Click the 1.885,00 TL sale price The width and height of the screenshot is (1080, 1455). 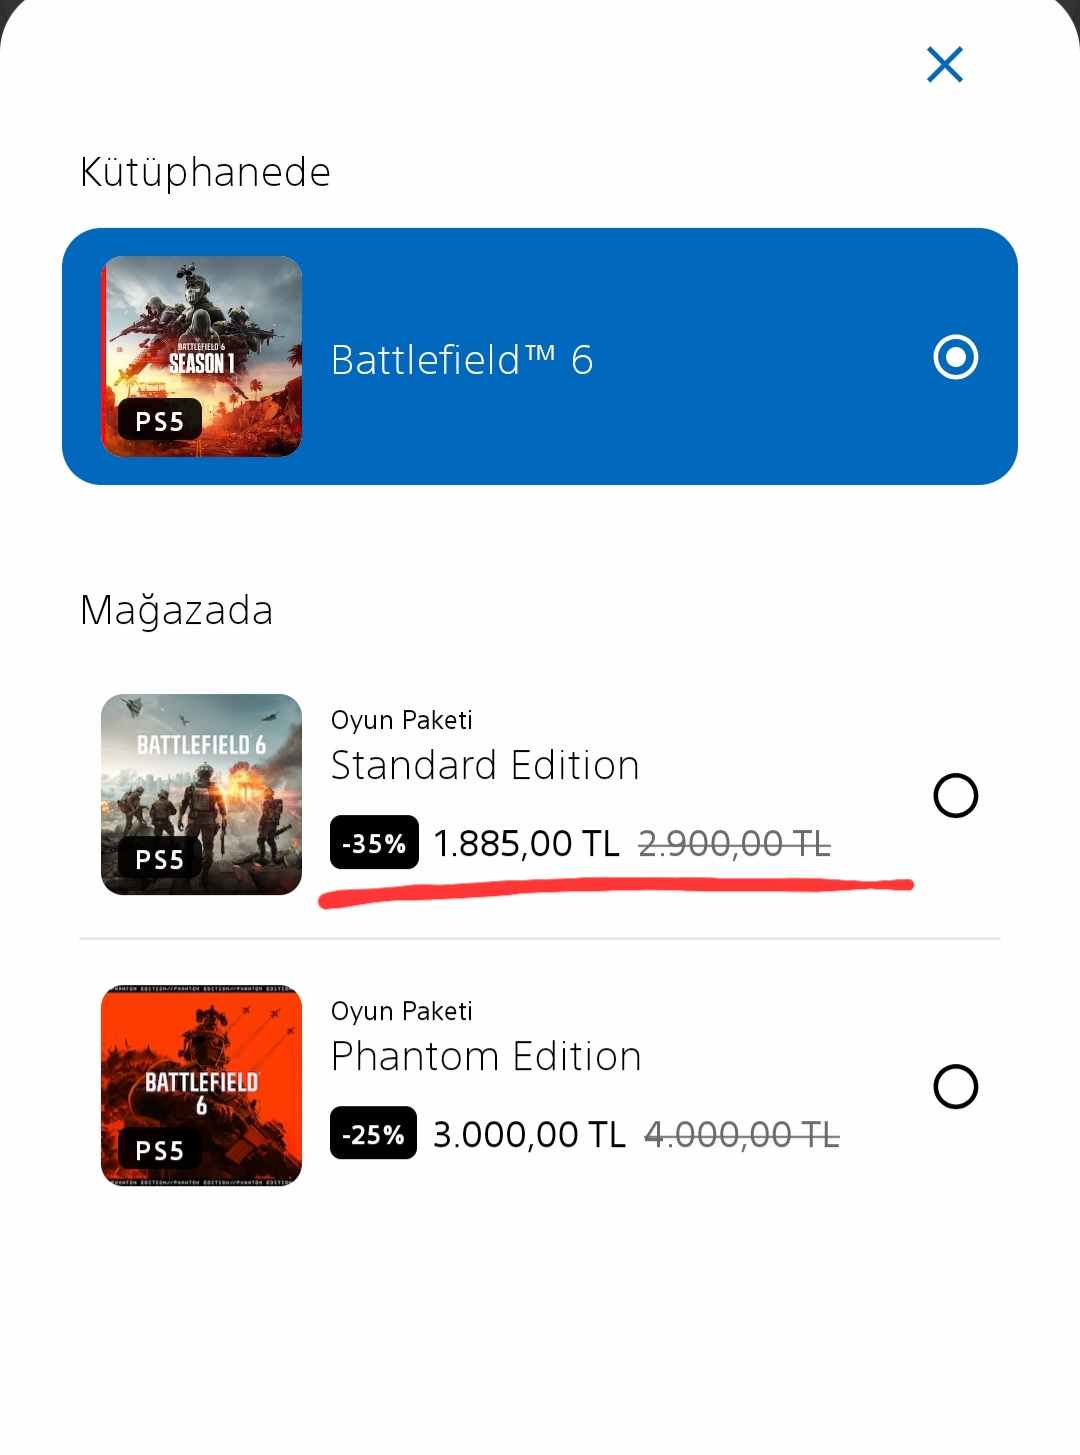(x=526, y=844)
